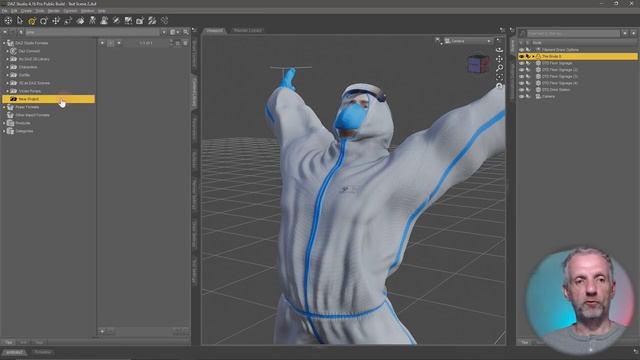Image resolution: width=640 pixels, height=360 pixels.
Task: Toggle selectable arrow for The Brute 8
Action: coord(528,56)
